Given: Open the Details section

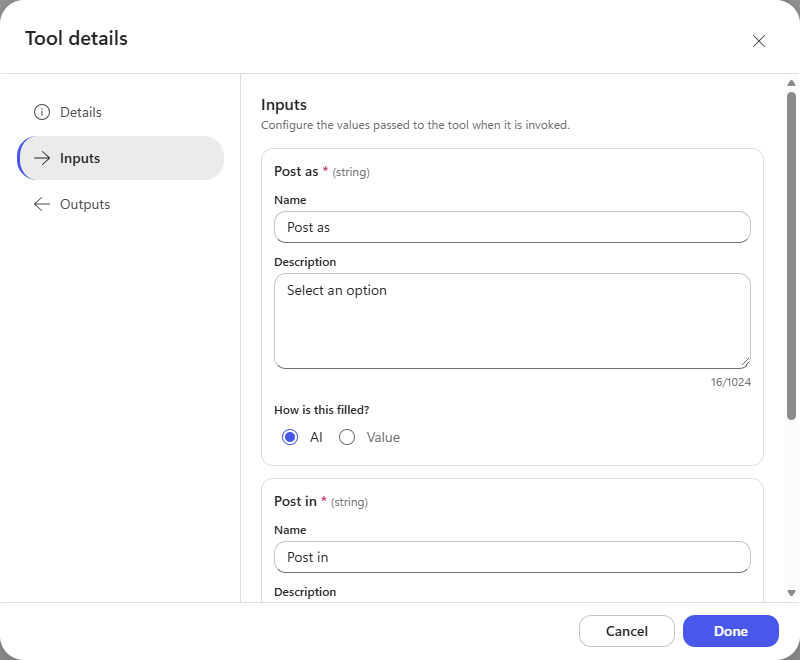Looking at the screenshot, I should tap(120, 112).
